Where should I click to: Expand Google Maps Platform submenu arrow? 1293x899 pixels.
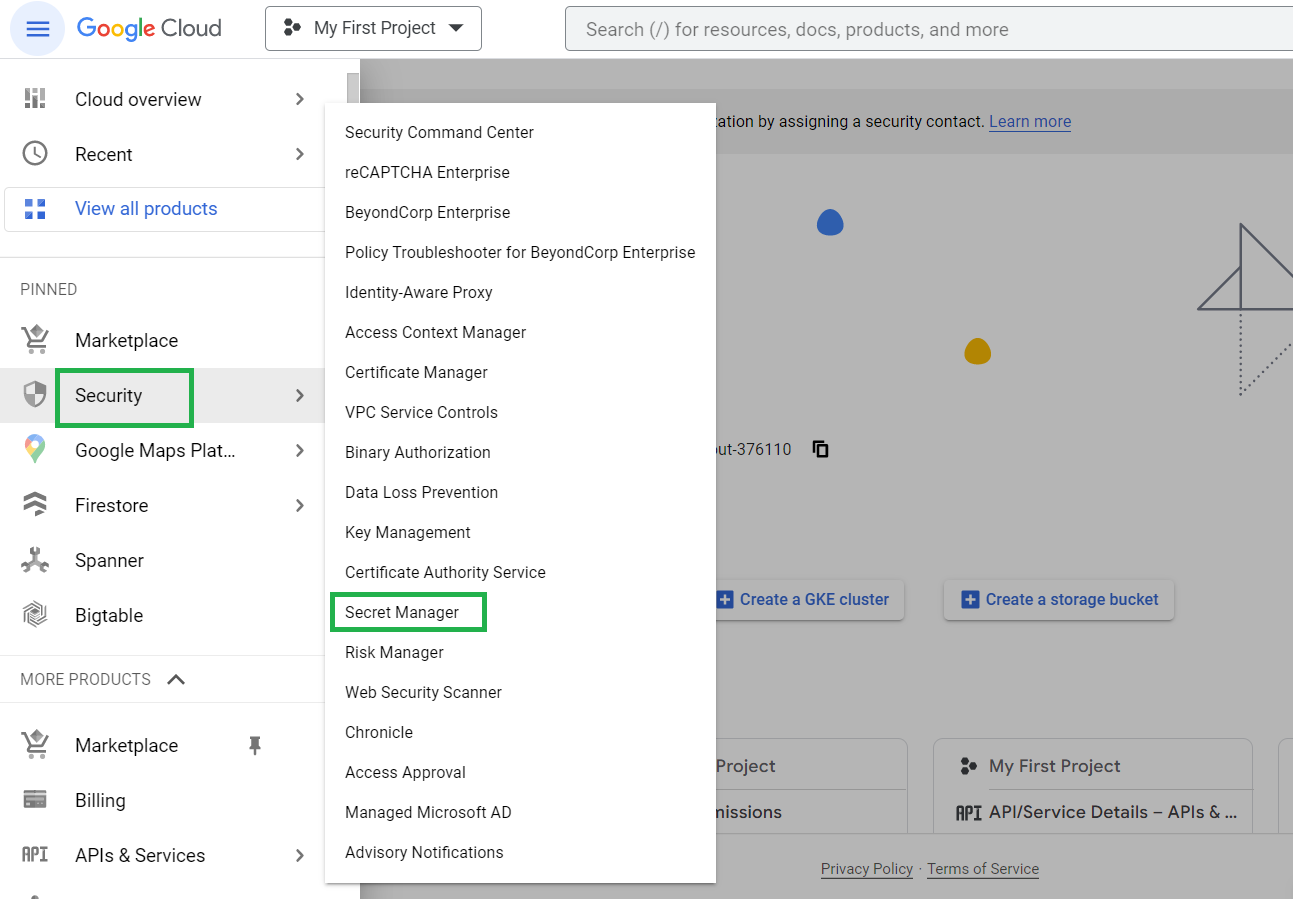pos(300,451)
